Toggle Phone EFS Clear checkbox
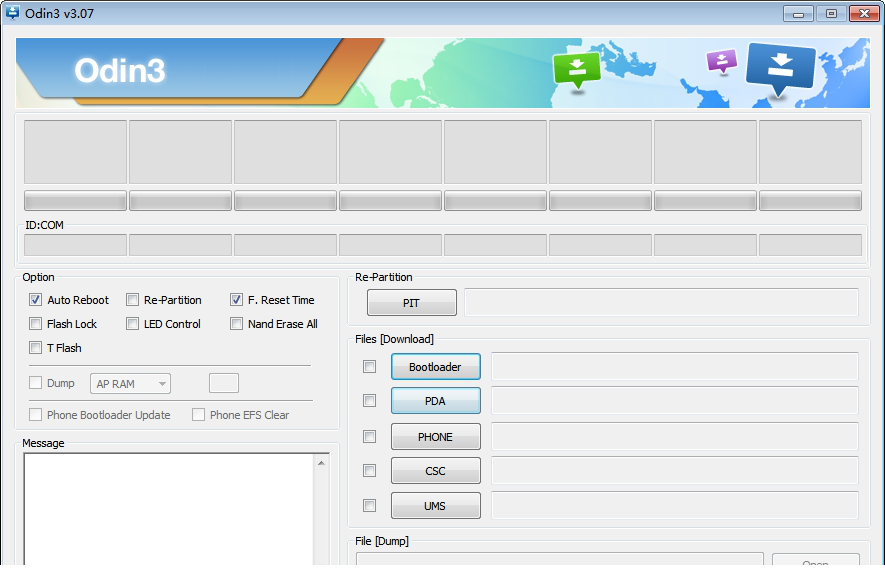 199,415
